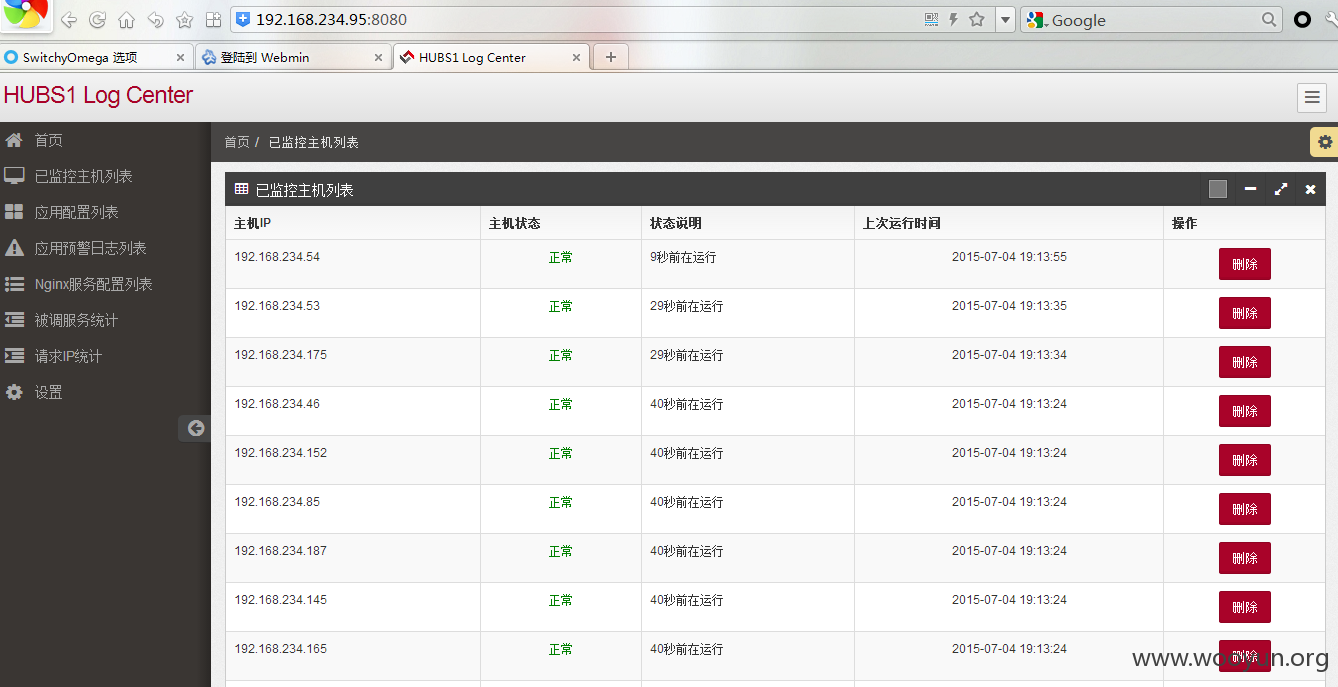1338x687 pixels.
Task: Click the yellow settings gear tab
Action: (x=1324, y=142)
